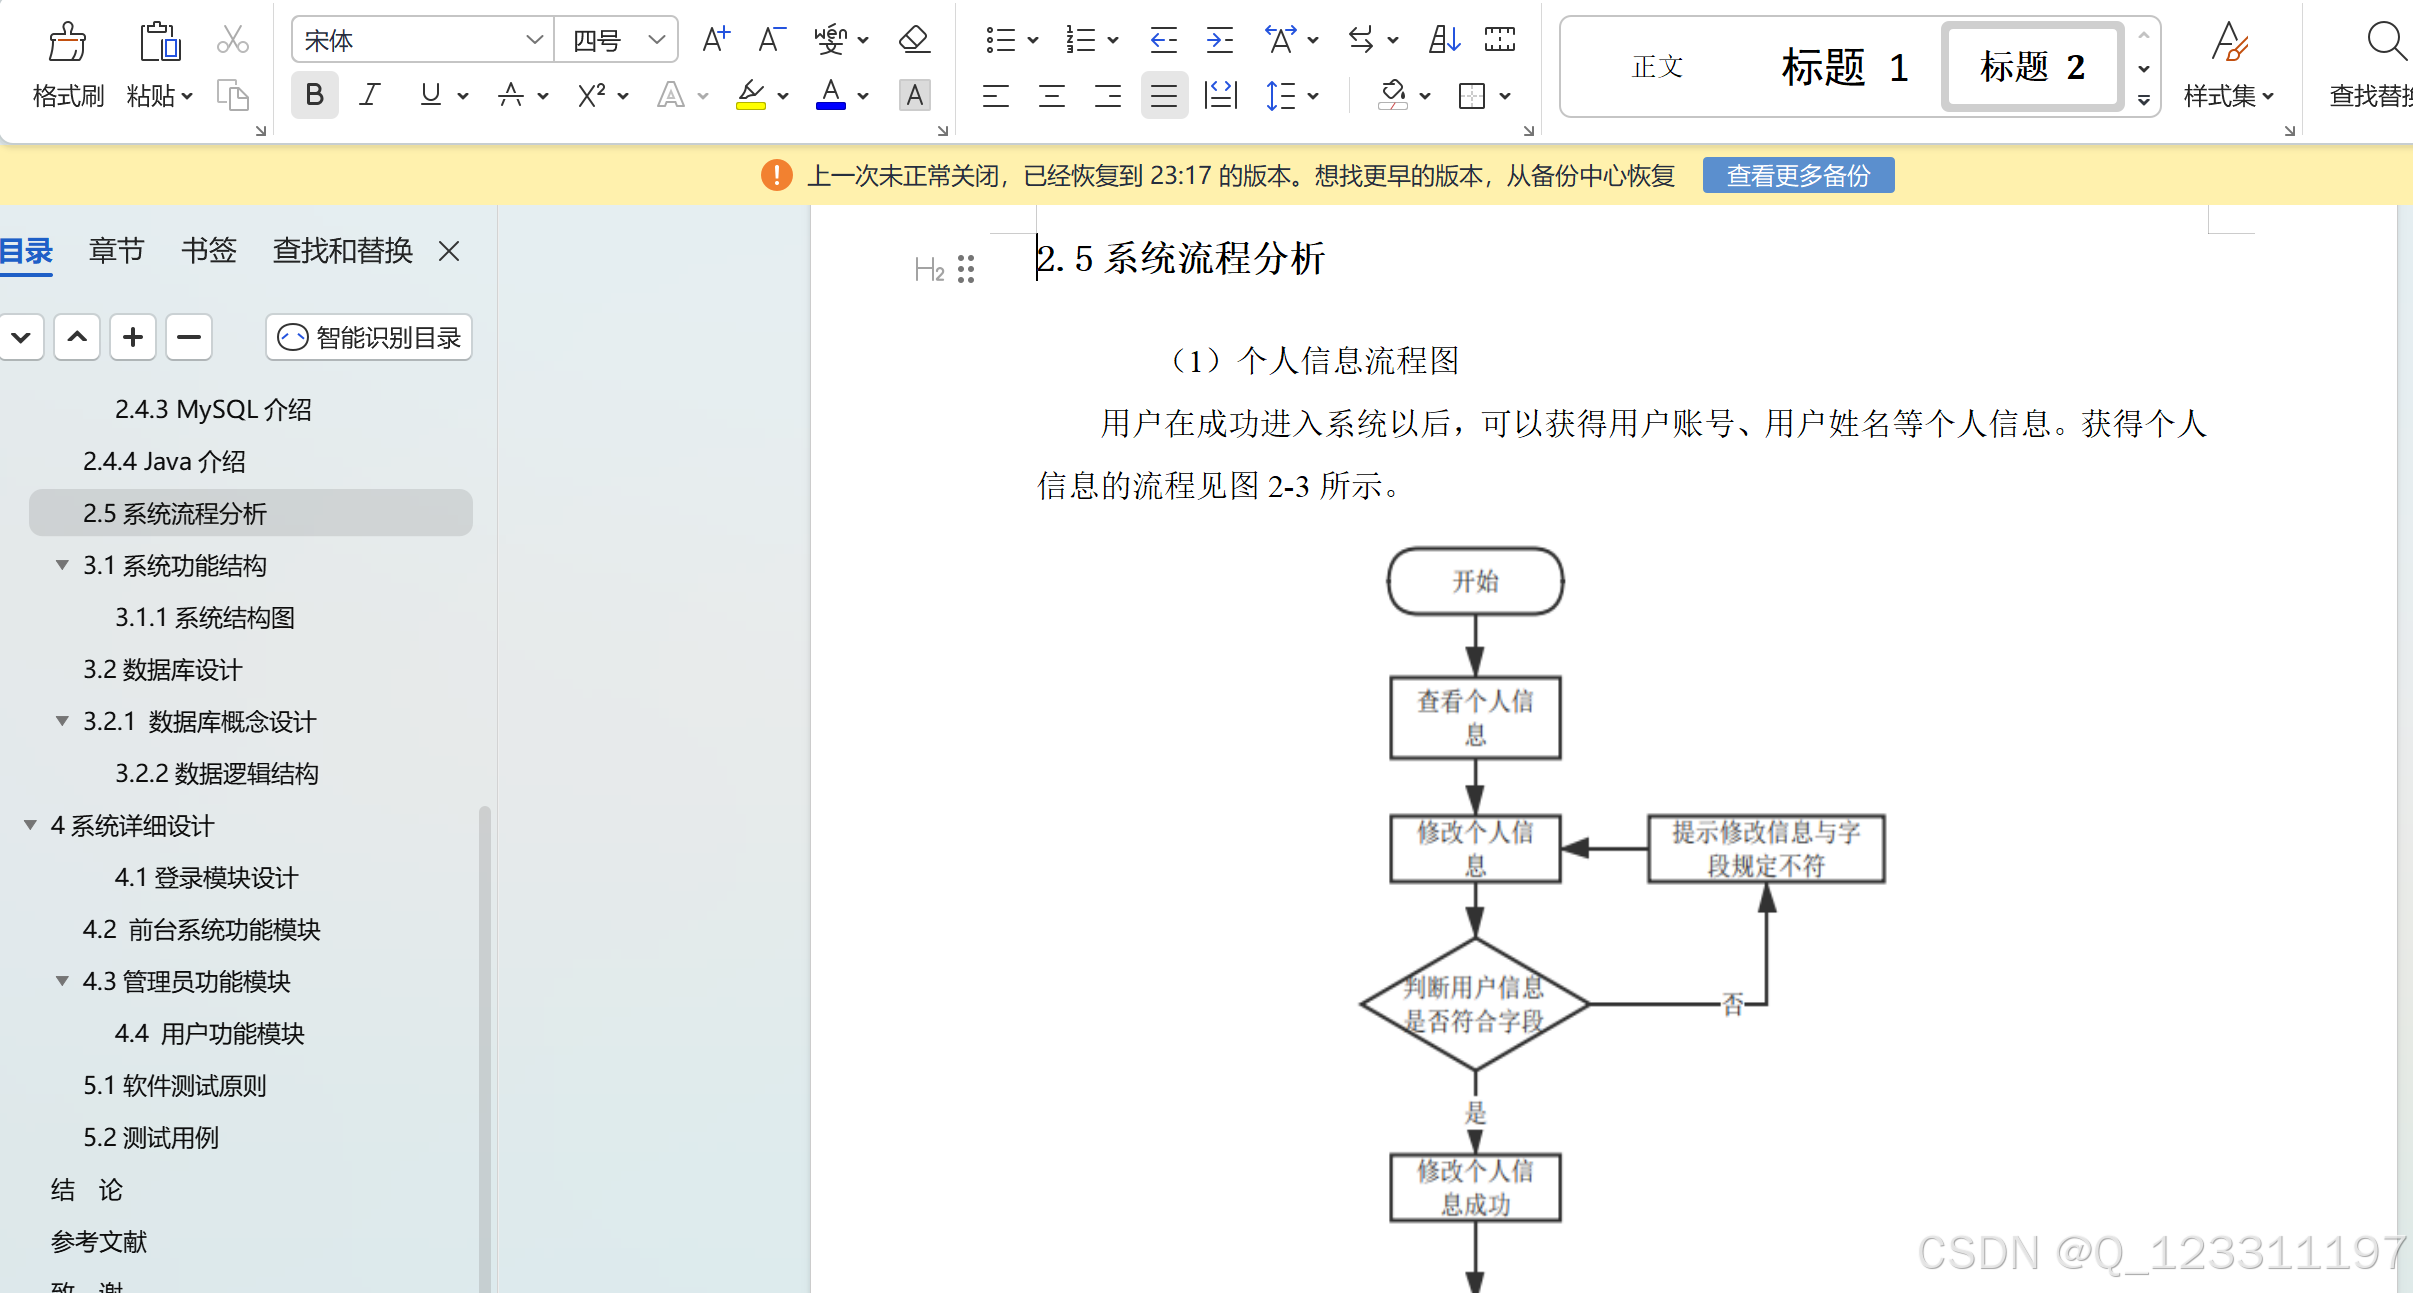The height and width of the screenshot is (1293, 2413).
Task: Open the font name box showing 宋体
Action: 422,40
